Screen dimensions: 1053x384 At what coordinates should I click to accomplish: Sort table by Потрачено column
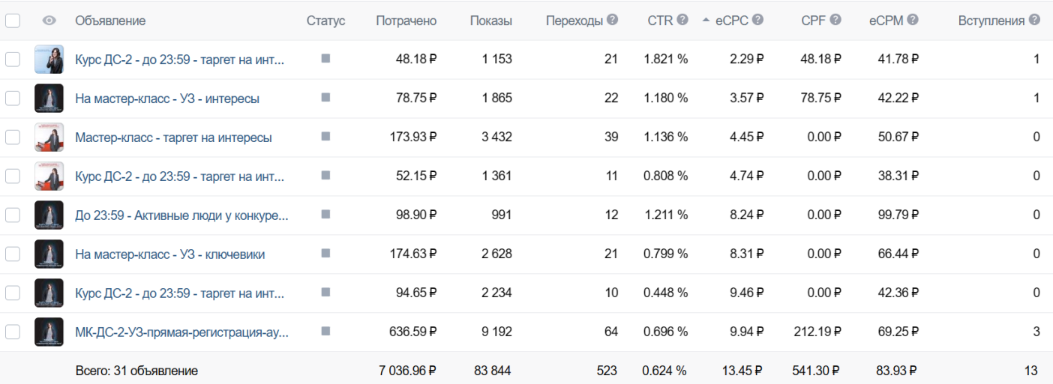pyautogui.click(x=406, y=21)
